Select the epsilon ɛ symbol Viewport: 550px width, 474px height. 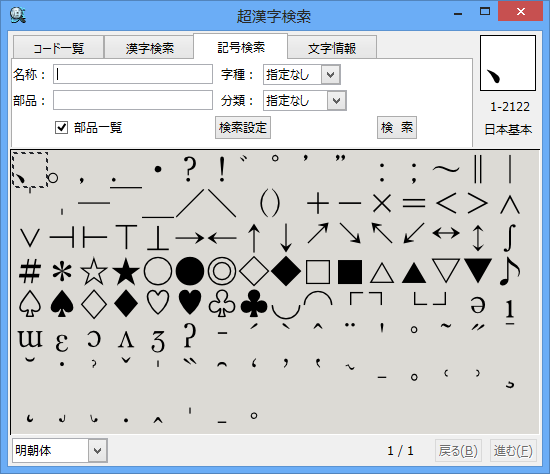[x=62, y=342]
